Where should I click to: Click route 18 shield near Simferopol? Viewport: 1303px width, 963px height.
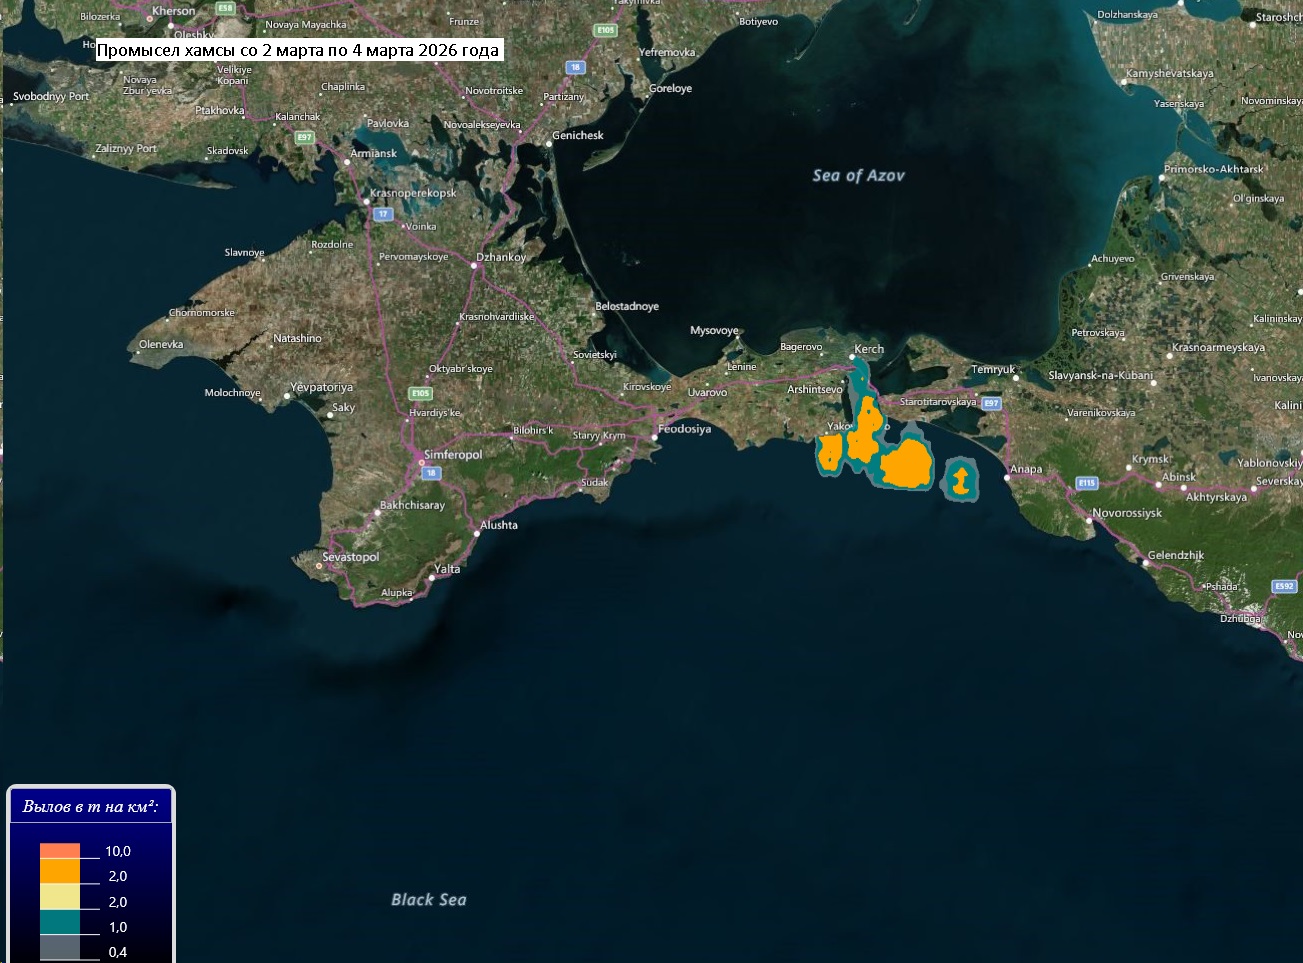[x=431, y=473]
